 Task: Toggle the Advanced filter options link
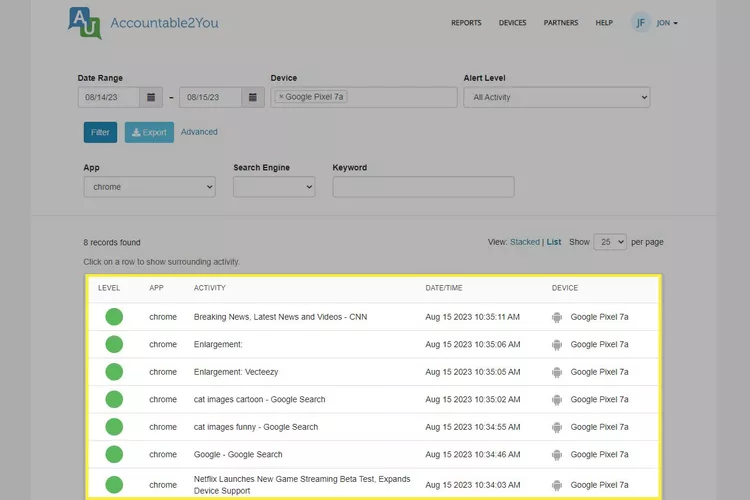click(x=199, y=132)
